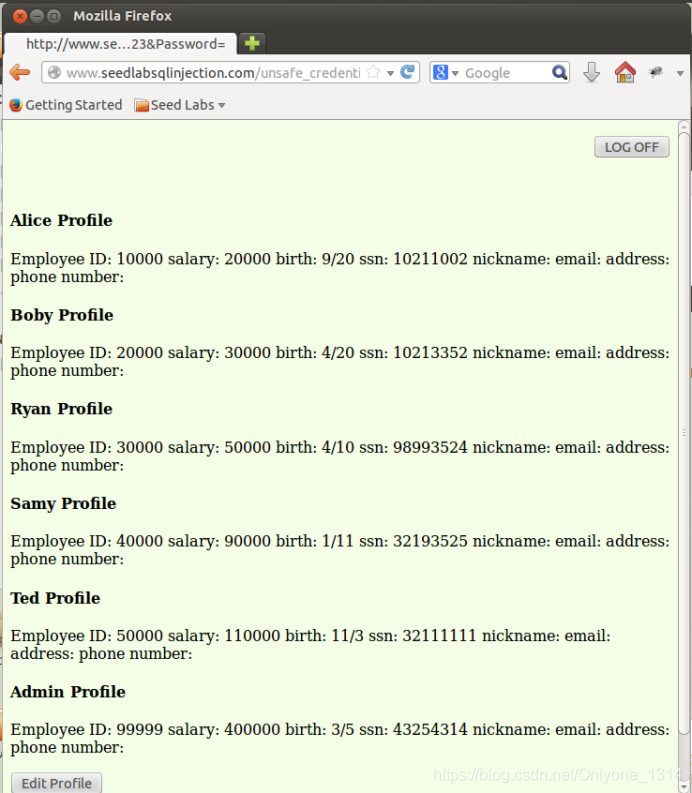Click Ted's salary value 110000
The image size is (692, 793).
click(252, 635)
